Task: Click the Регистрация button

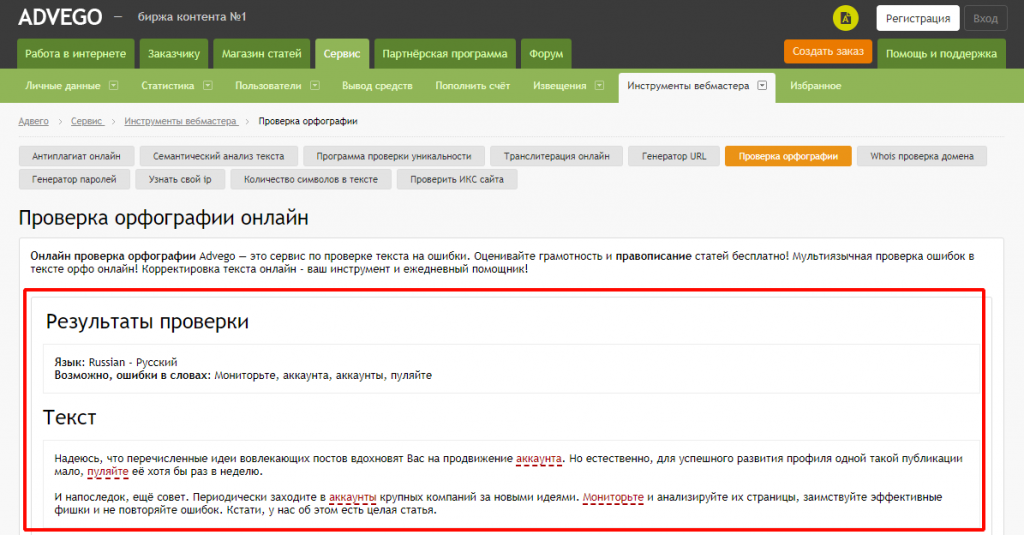Action: (917, 18)
